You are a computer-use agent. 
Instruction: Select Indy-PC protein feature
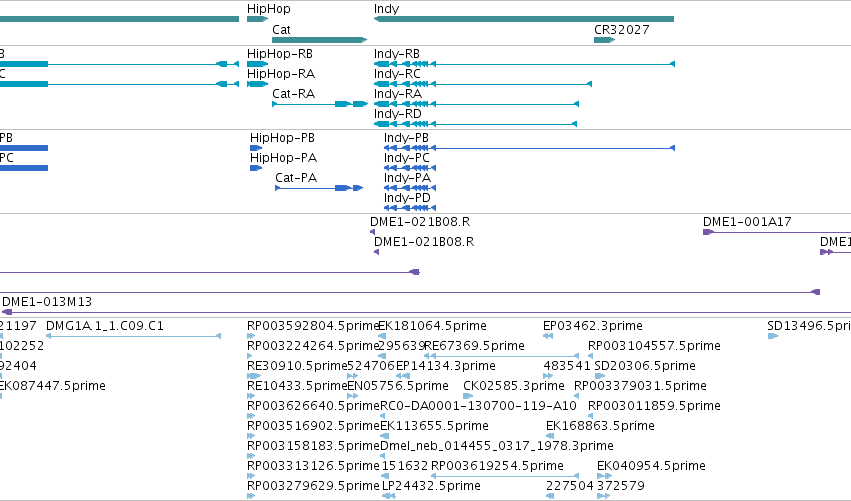410,168
